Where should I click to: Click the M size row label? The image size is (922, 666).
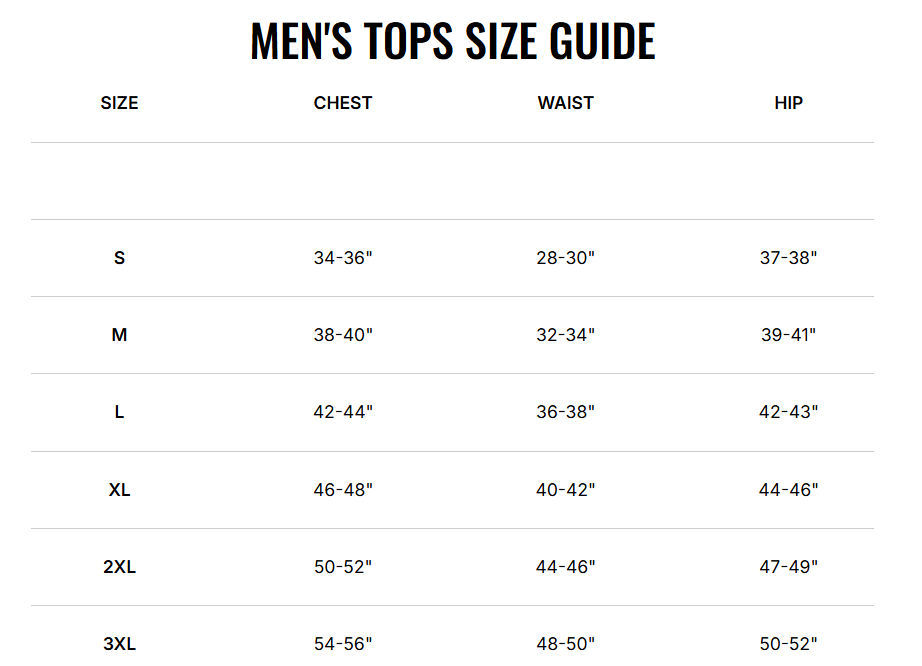[119, 335]
